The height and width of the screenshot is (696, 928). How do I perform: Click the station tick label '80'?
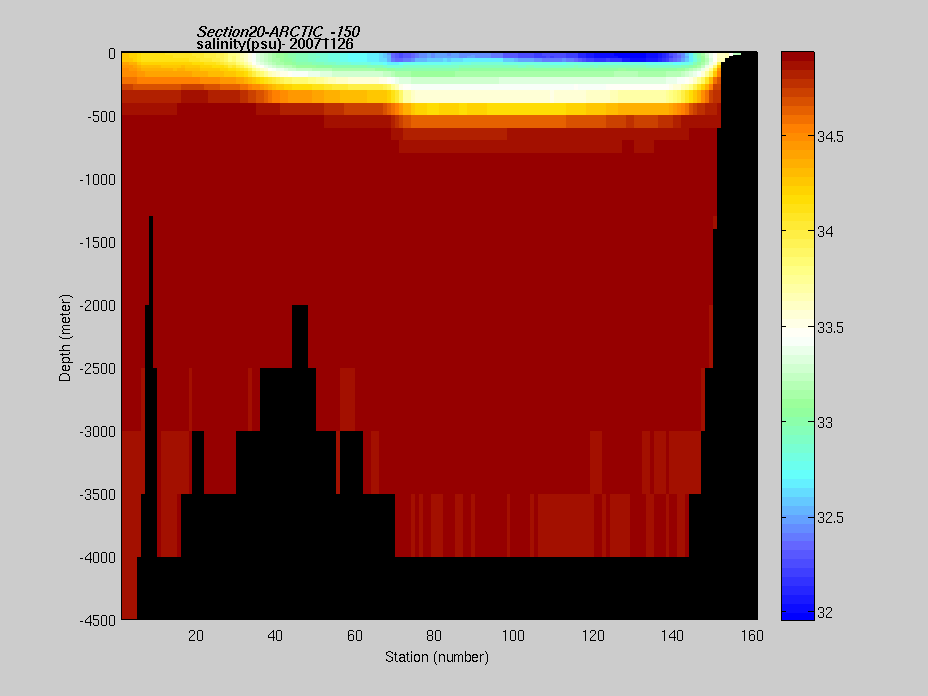click(x=434, y=636)
